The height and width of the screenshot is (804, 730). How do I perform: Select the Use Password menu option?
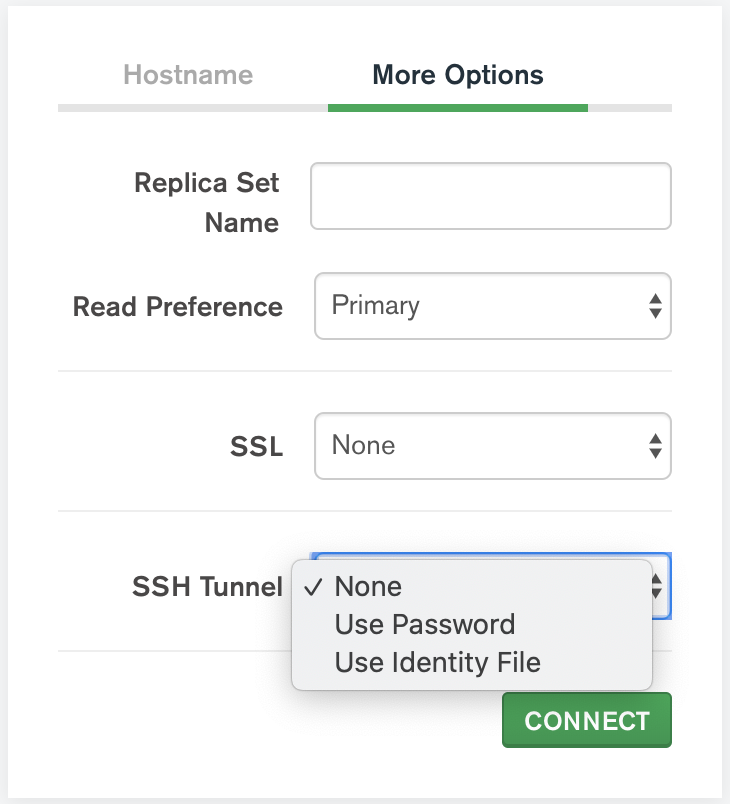click(425, 625)
